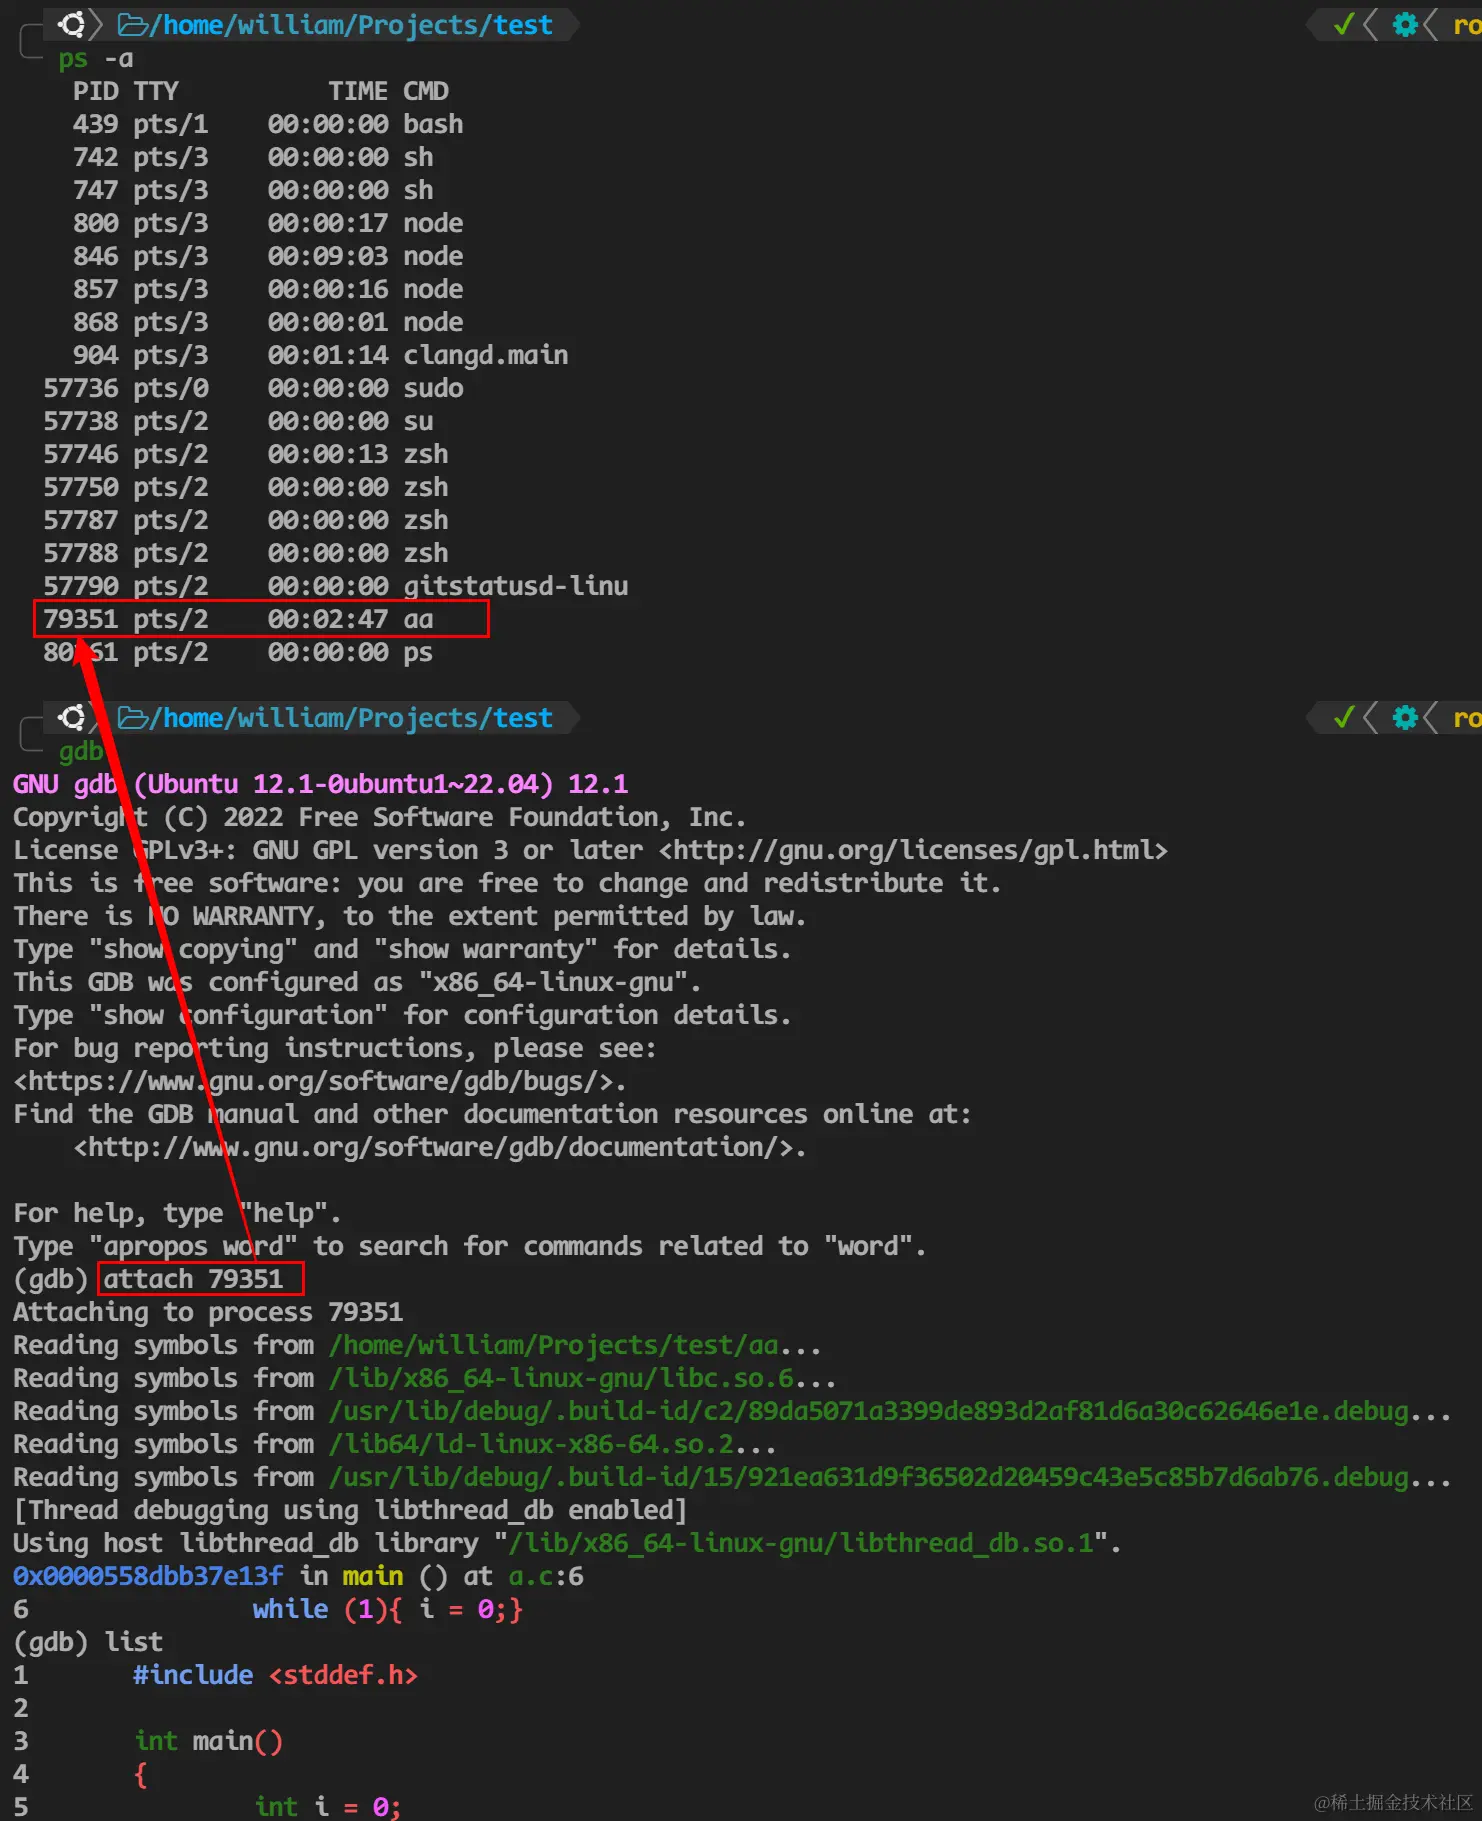The width and height of the screenshot is (1482, 1821).
Task: Click the row for PID 57738 su
Action: click(x=238, y=421)
